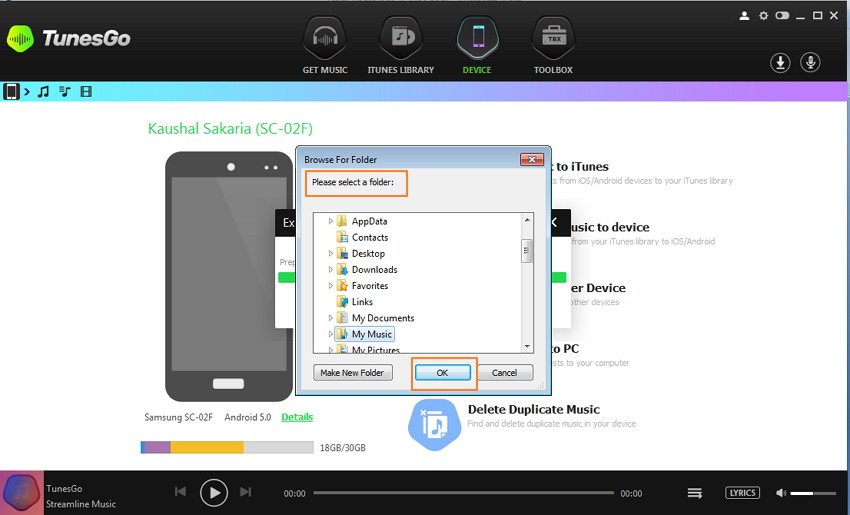Expand the Desktop folder node
Screen dimensions: 850x515
tap(330, 253)
